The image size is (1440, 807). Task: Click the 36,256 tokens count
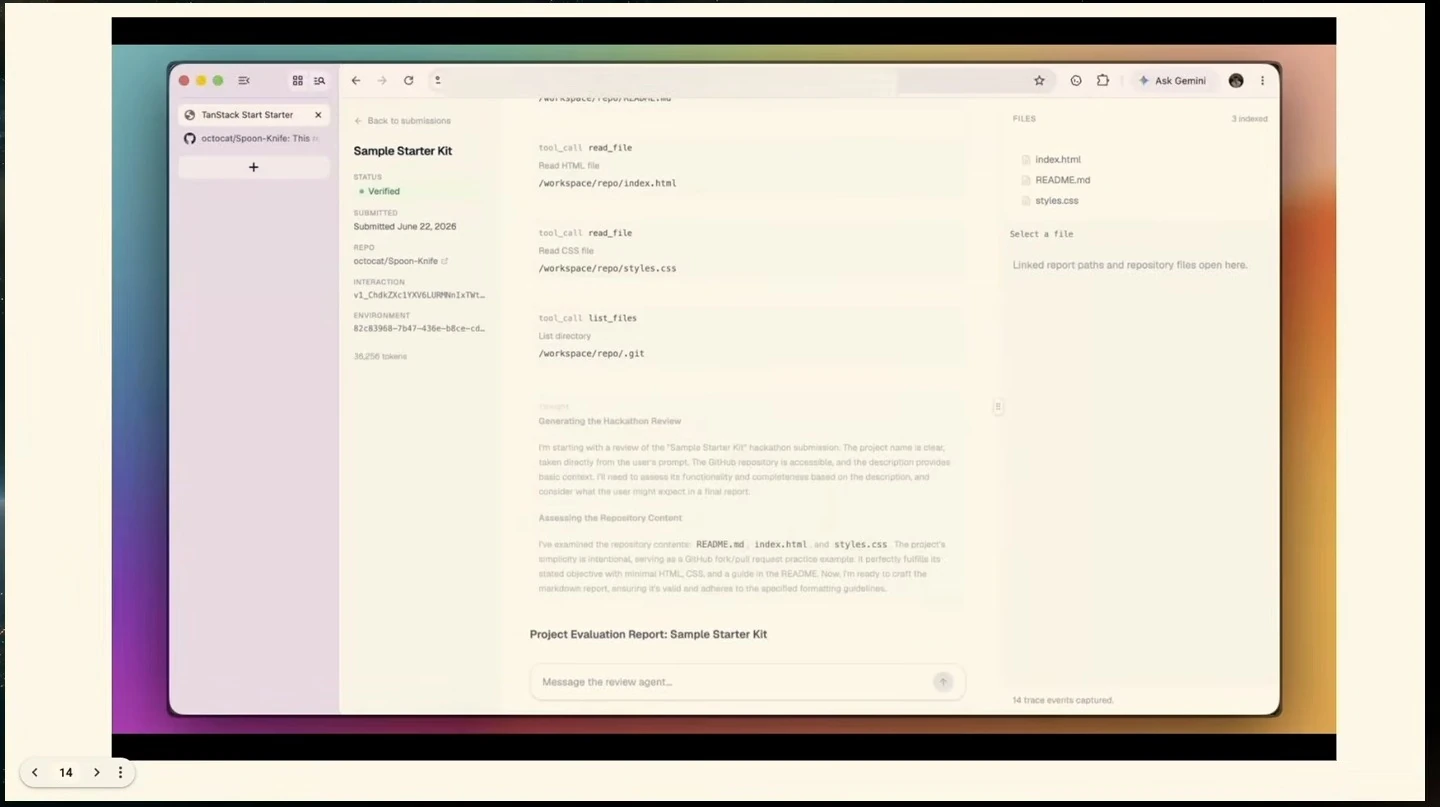(x=380, y=356)
